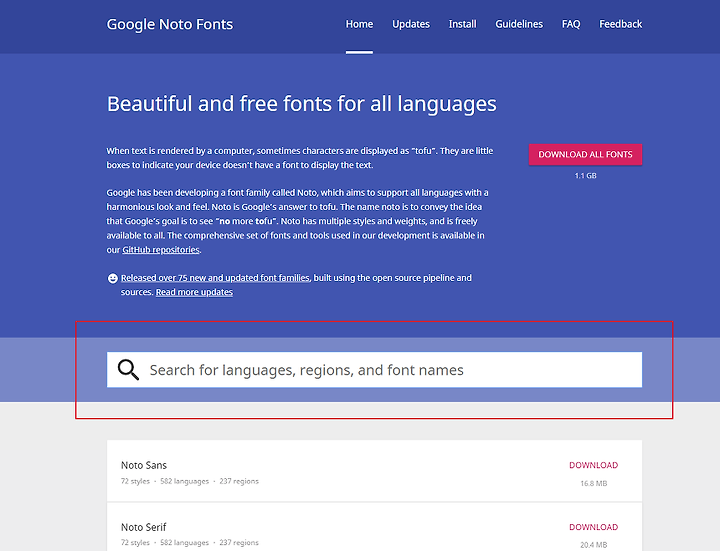
Task: Open the Guidelines tab
Action: tap(519, 24)
